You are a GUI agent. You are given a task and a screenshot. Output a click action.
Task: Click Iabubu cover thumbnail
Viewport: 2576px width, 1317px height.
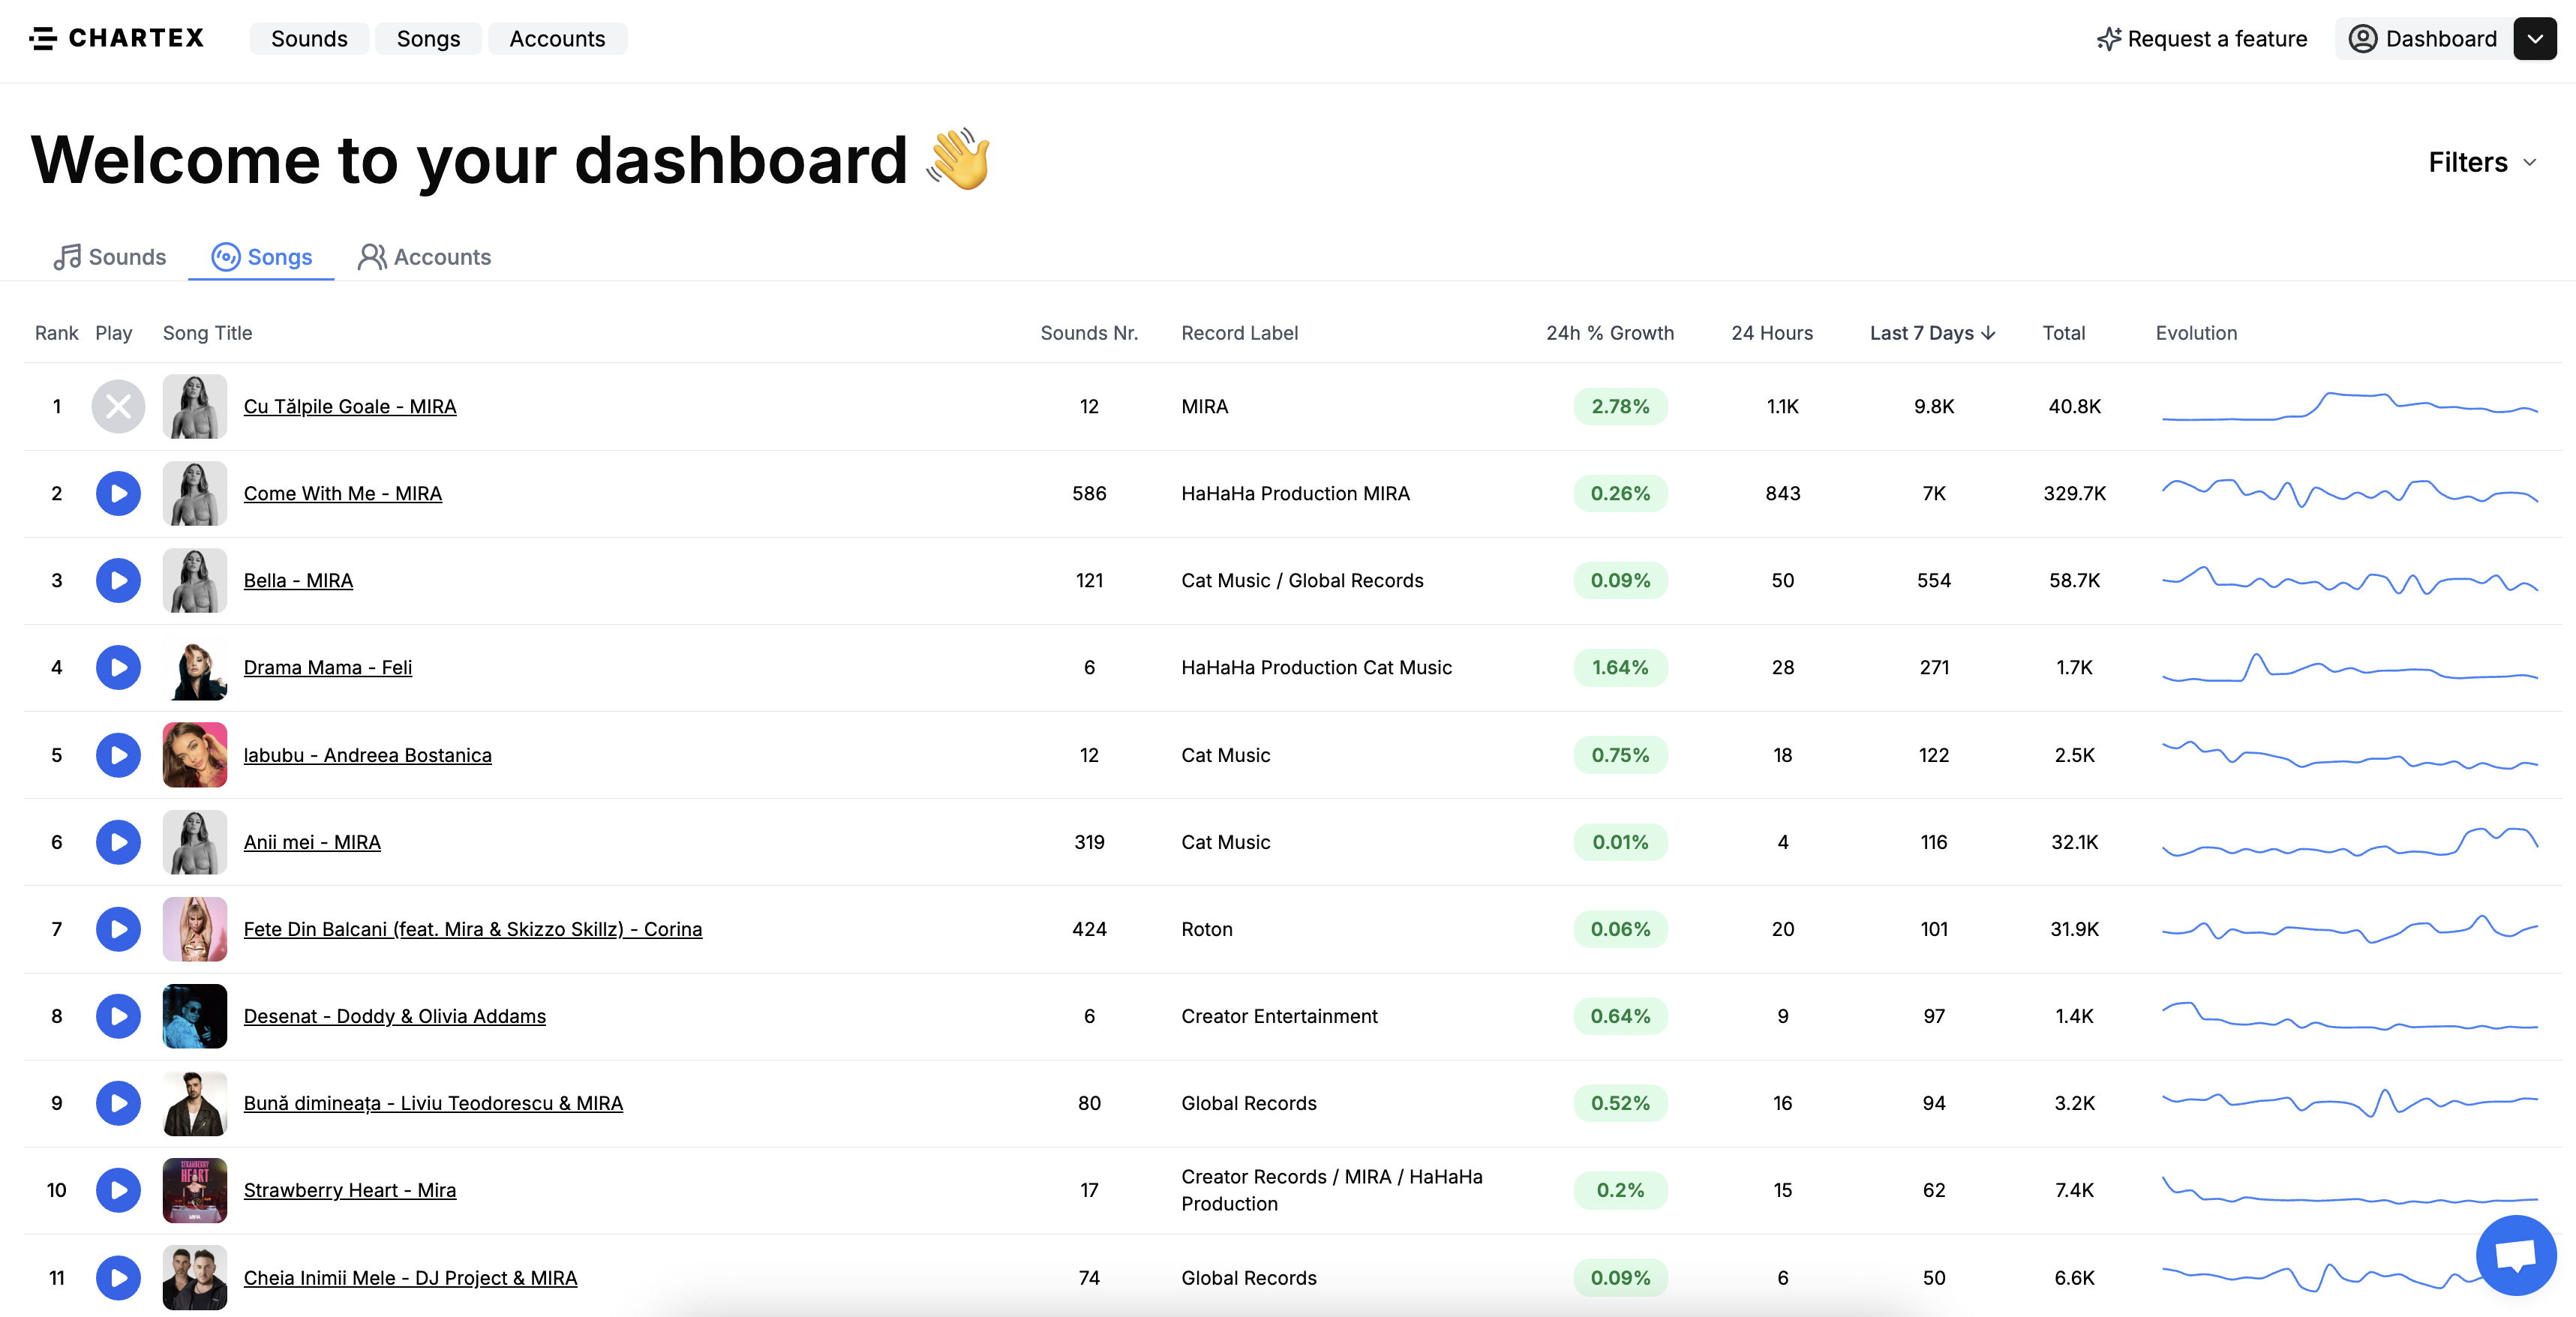(195, 755)
